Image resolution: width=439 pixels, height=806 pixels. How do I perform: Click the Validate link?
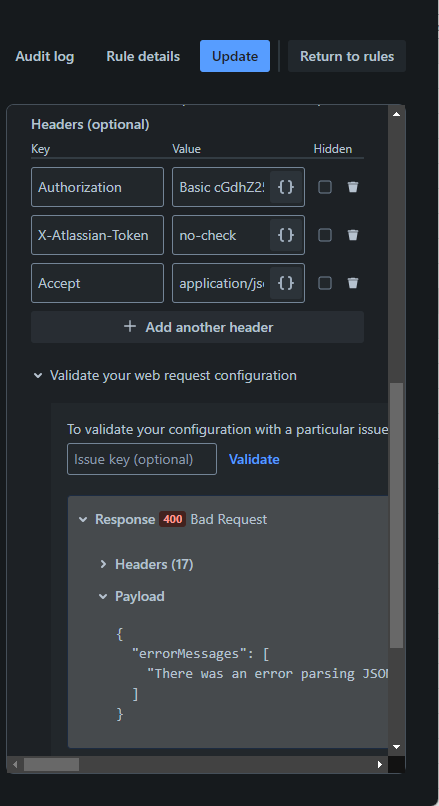pos(254,459)
